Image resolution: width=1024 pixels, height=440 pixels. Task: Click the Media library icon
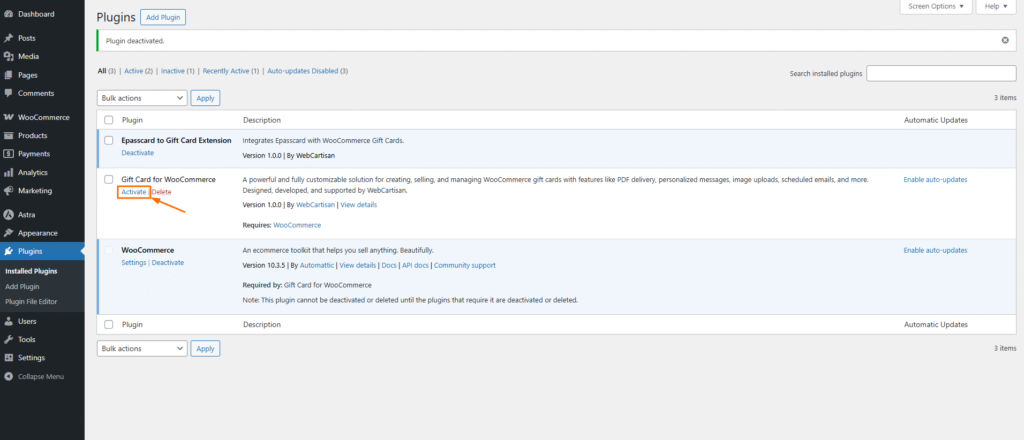(x=8, y=56)
